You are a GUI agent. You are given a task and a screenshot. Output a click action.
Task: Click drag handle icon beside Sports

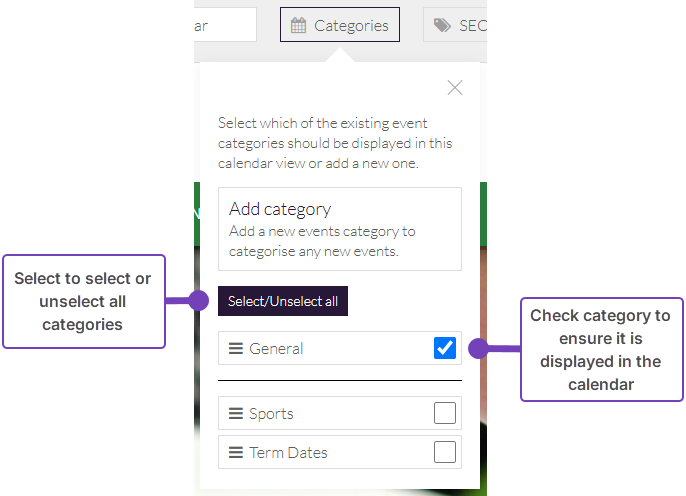236,414
